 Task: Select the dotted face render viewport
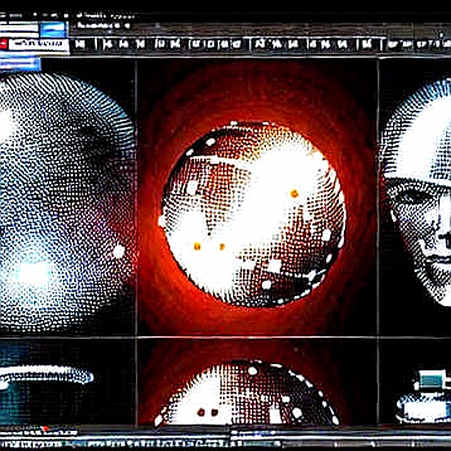click(x=415, y=197)
